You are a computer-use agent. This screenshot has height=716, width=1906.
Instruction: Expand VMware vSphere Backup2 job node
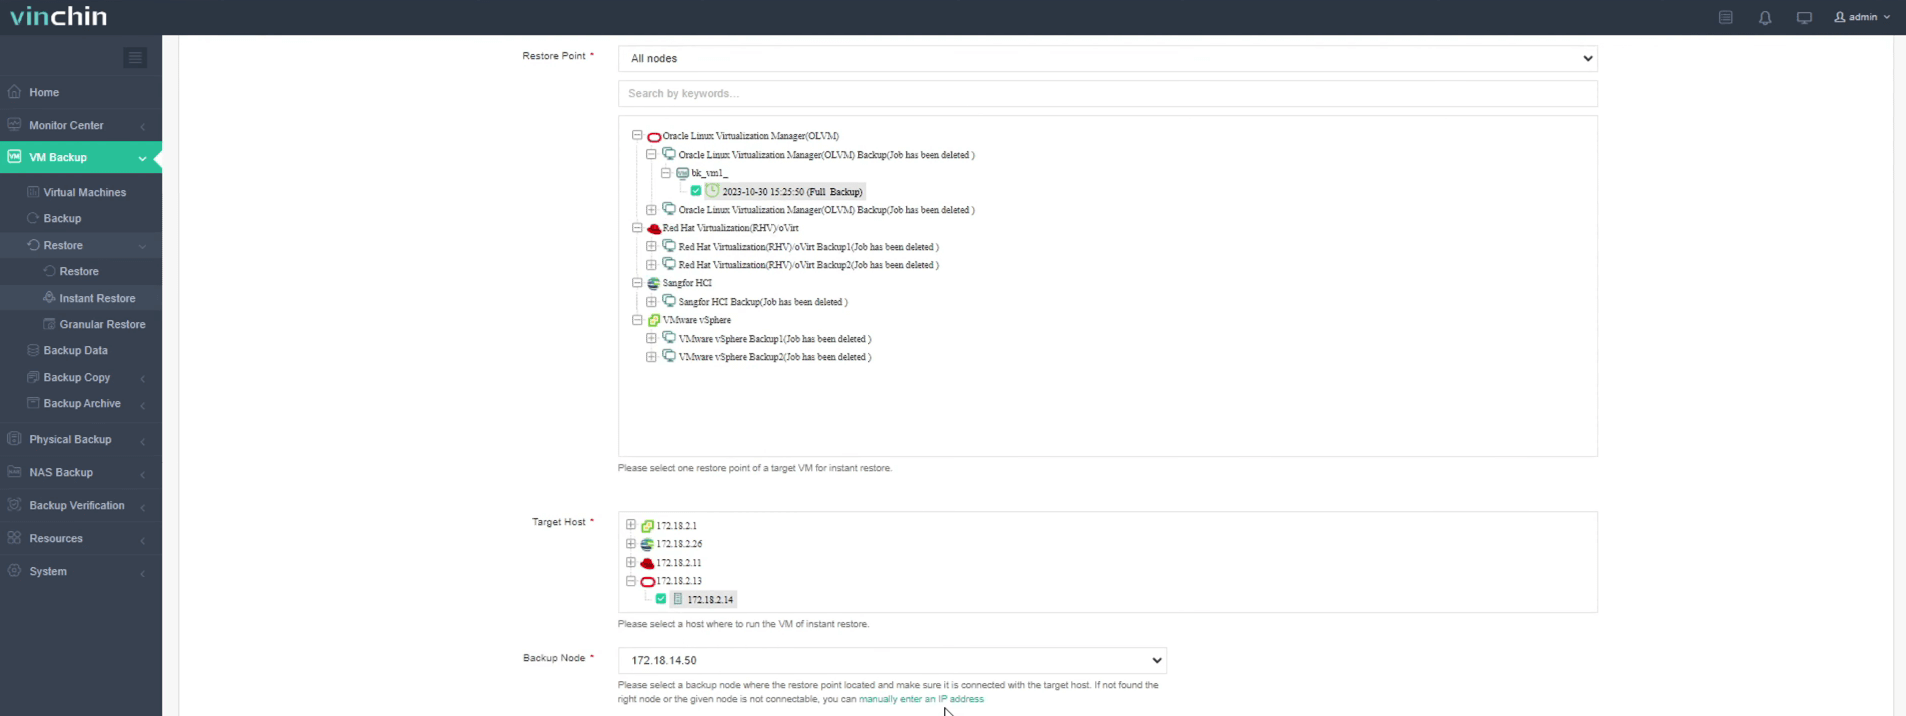pyautogui.click(x=651, y=356)
